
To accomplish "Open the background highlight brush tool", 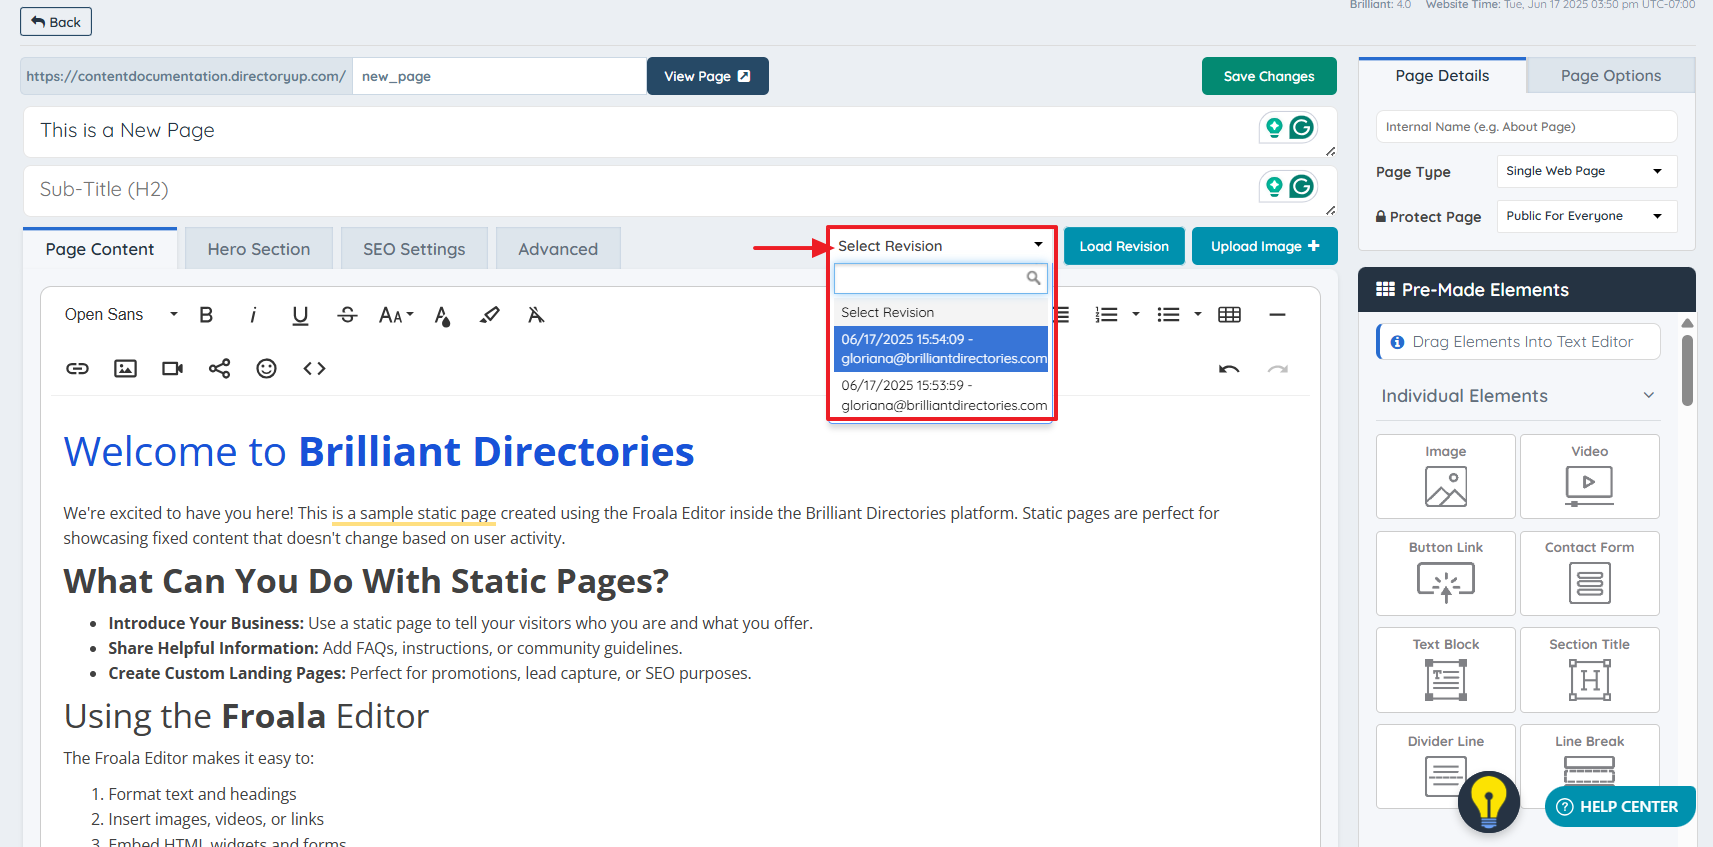I will 489,315.
